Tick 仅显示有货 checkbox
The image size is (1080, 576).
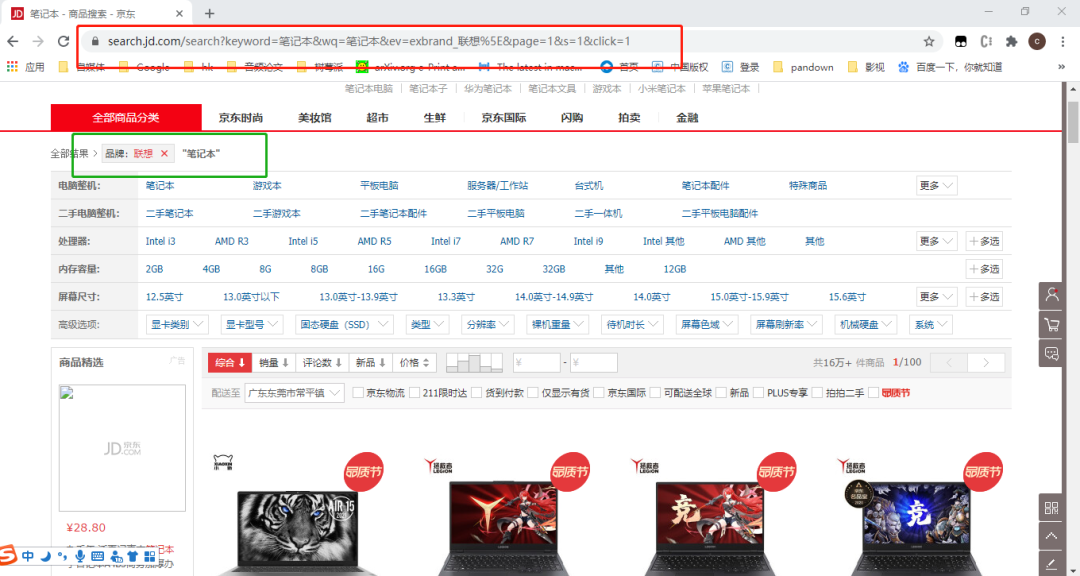533,393
